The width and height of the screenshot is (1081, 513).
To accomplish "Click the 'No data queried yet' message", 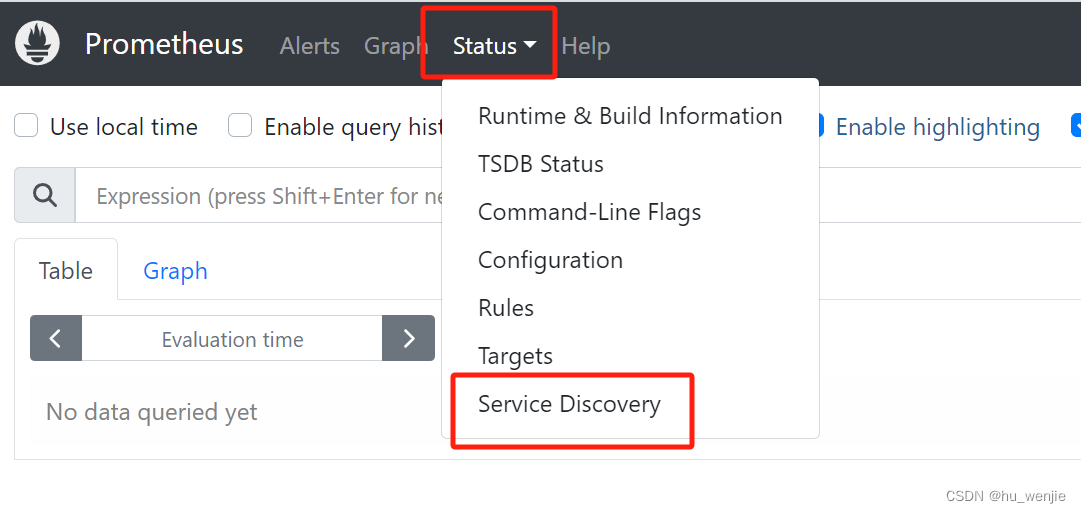I will 152,412.
